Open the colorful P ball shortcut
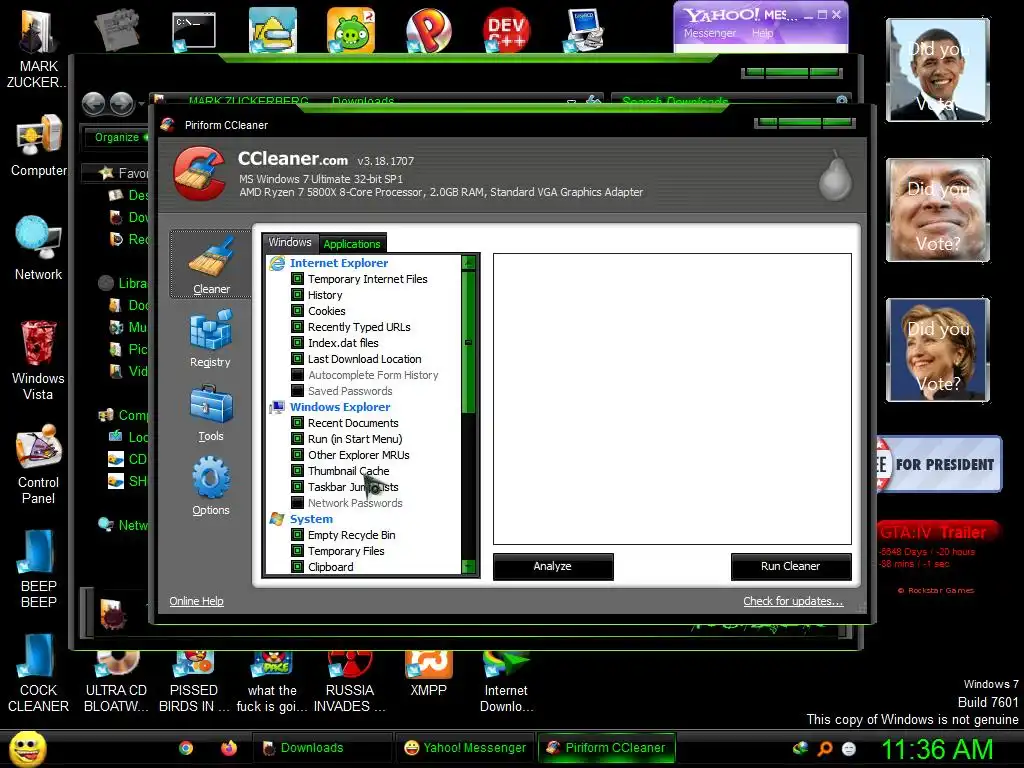Image resolution: width=1024 pixels, height=768 pixels. point(428,30)
